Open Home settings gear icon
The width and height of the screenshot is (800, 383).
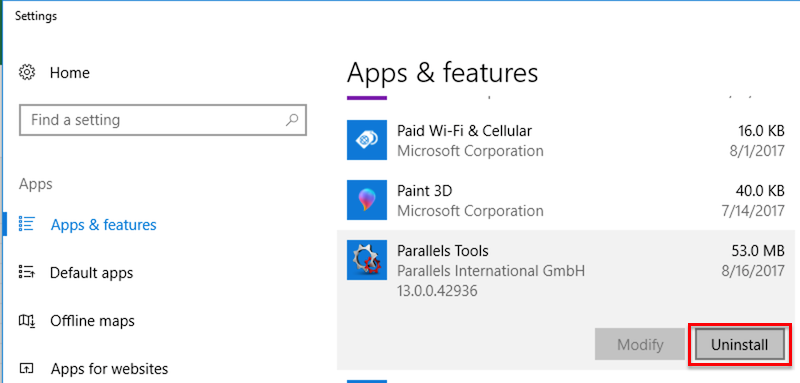point(27,72)
